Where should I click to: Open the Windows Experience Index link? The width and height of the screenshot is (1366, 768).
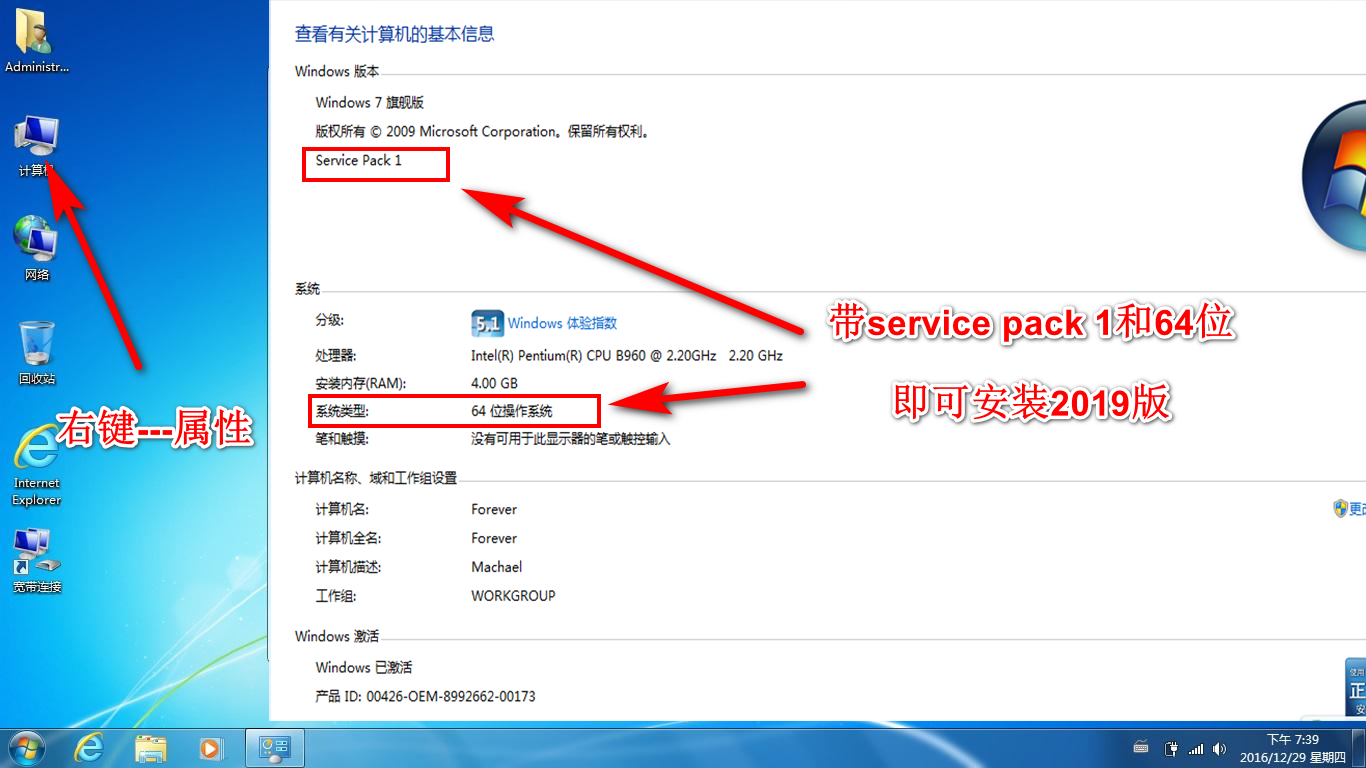(x=562, y=323)
